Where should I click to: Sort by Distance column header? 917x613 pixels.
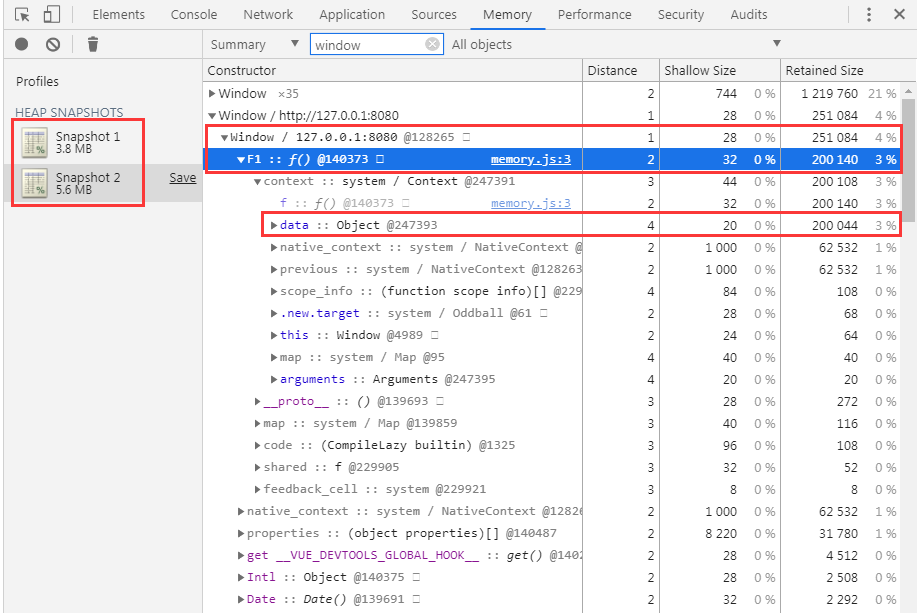click(621, 70)
